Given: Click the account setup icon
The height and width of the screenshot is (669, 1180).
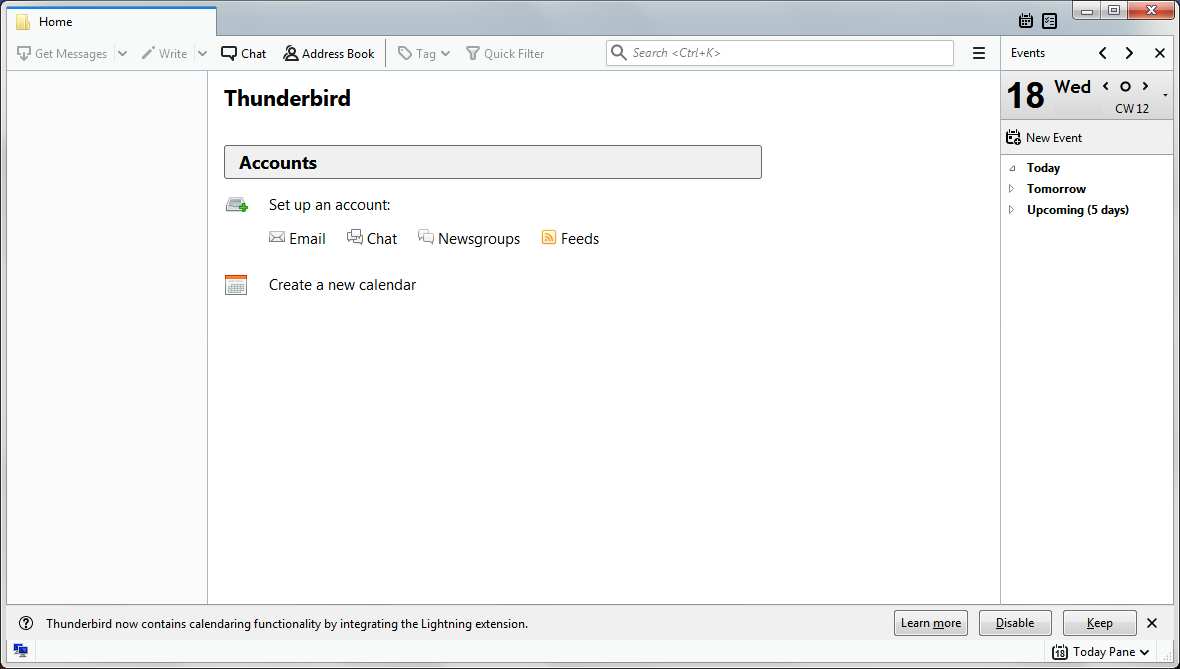Looking at the screenshot, I should (x=237, y=205).
